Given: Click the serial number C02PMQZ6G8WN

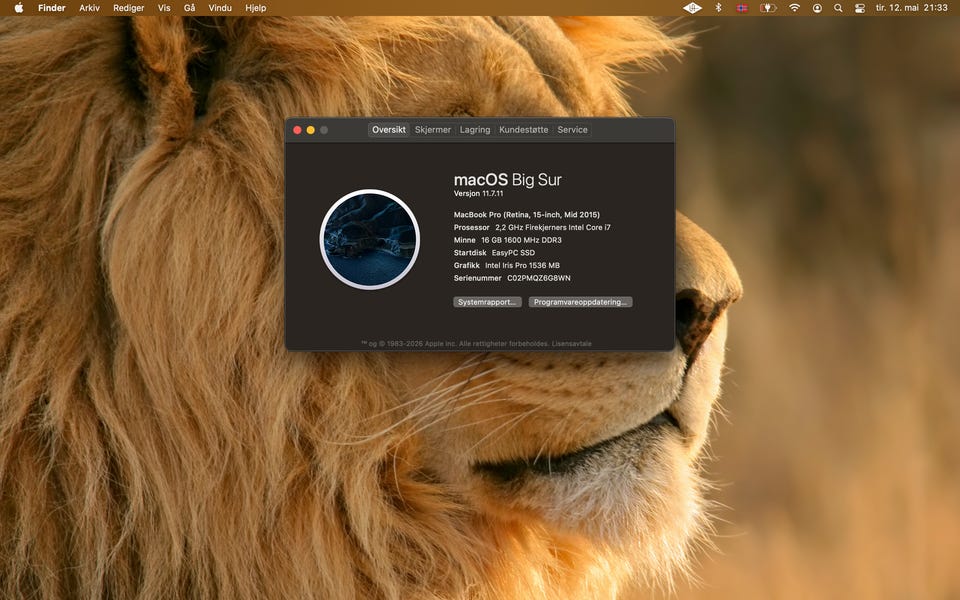Looking at the screenshot, I should [539, 278].
